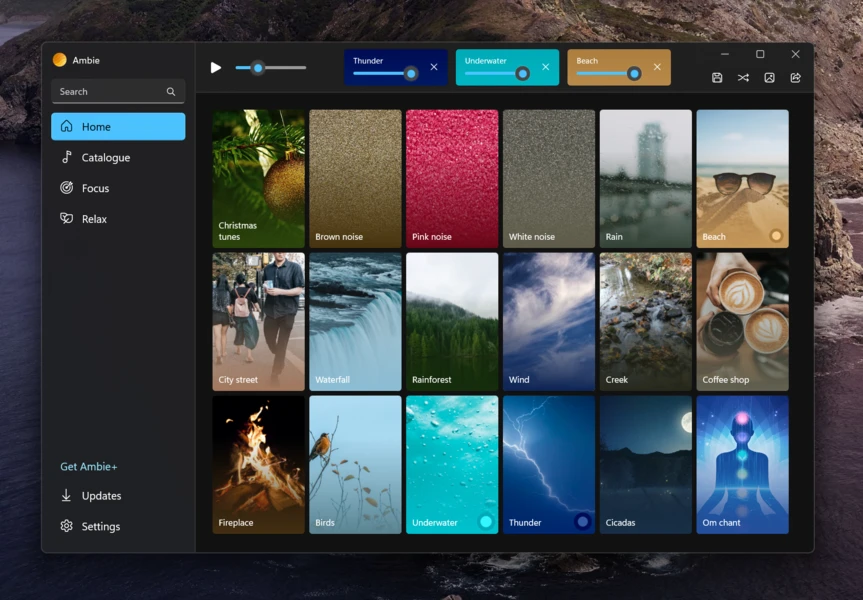Save the current sound mix

716,77
